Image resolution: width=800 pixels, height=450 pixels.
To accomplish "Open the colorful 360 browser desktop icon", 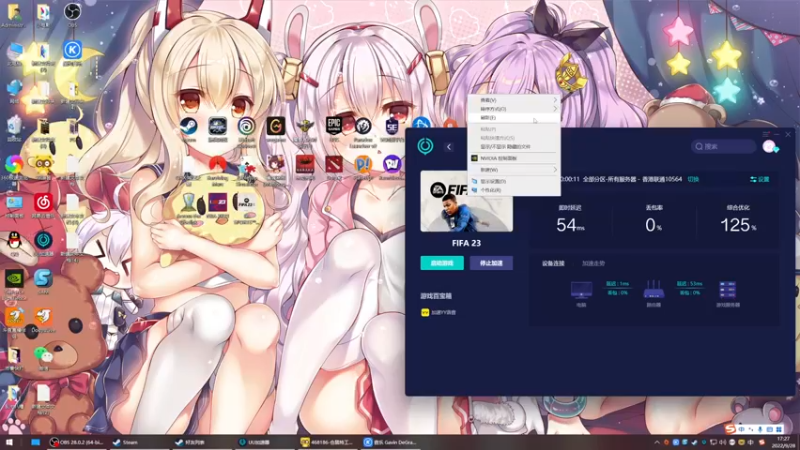I will [14, 164].
